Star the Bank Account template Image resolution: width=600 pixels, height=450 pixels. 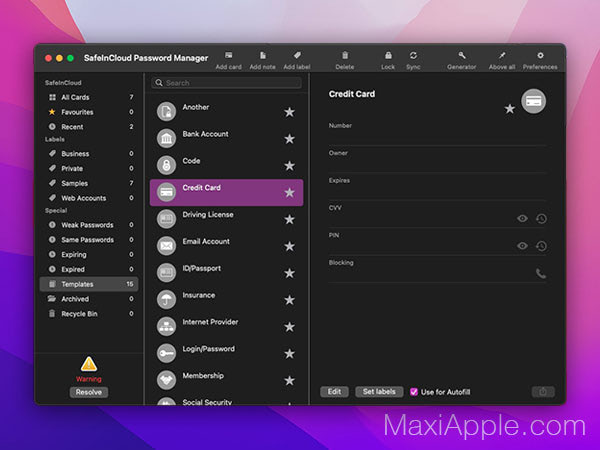[289, 139]
